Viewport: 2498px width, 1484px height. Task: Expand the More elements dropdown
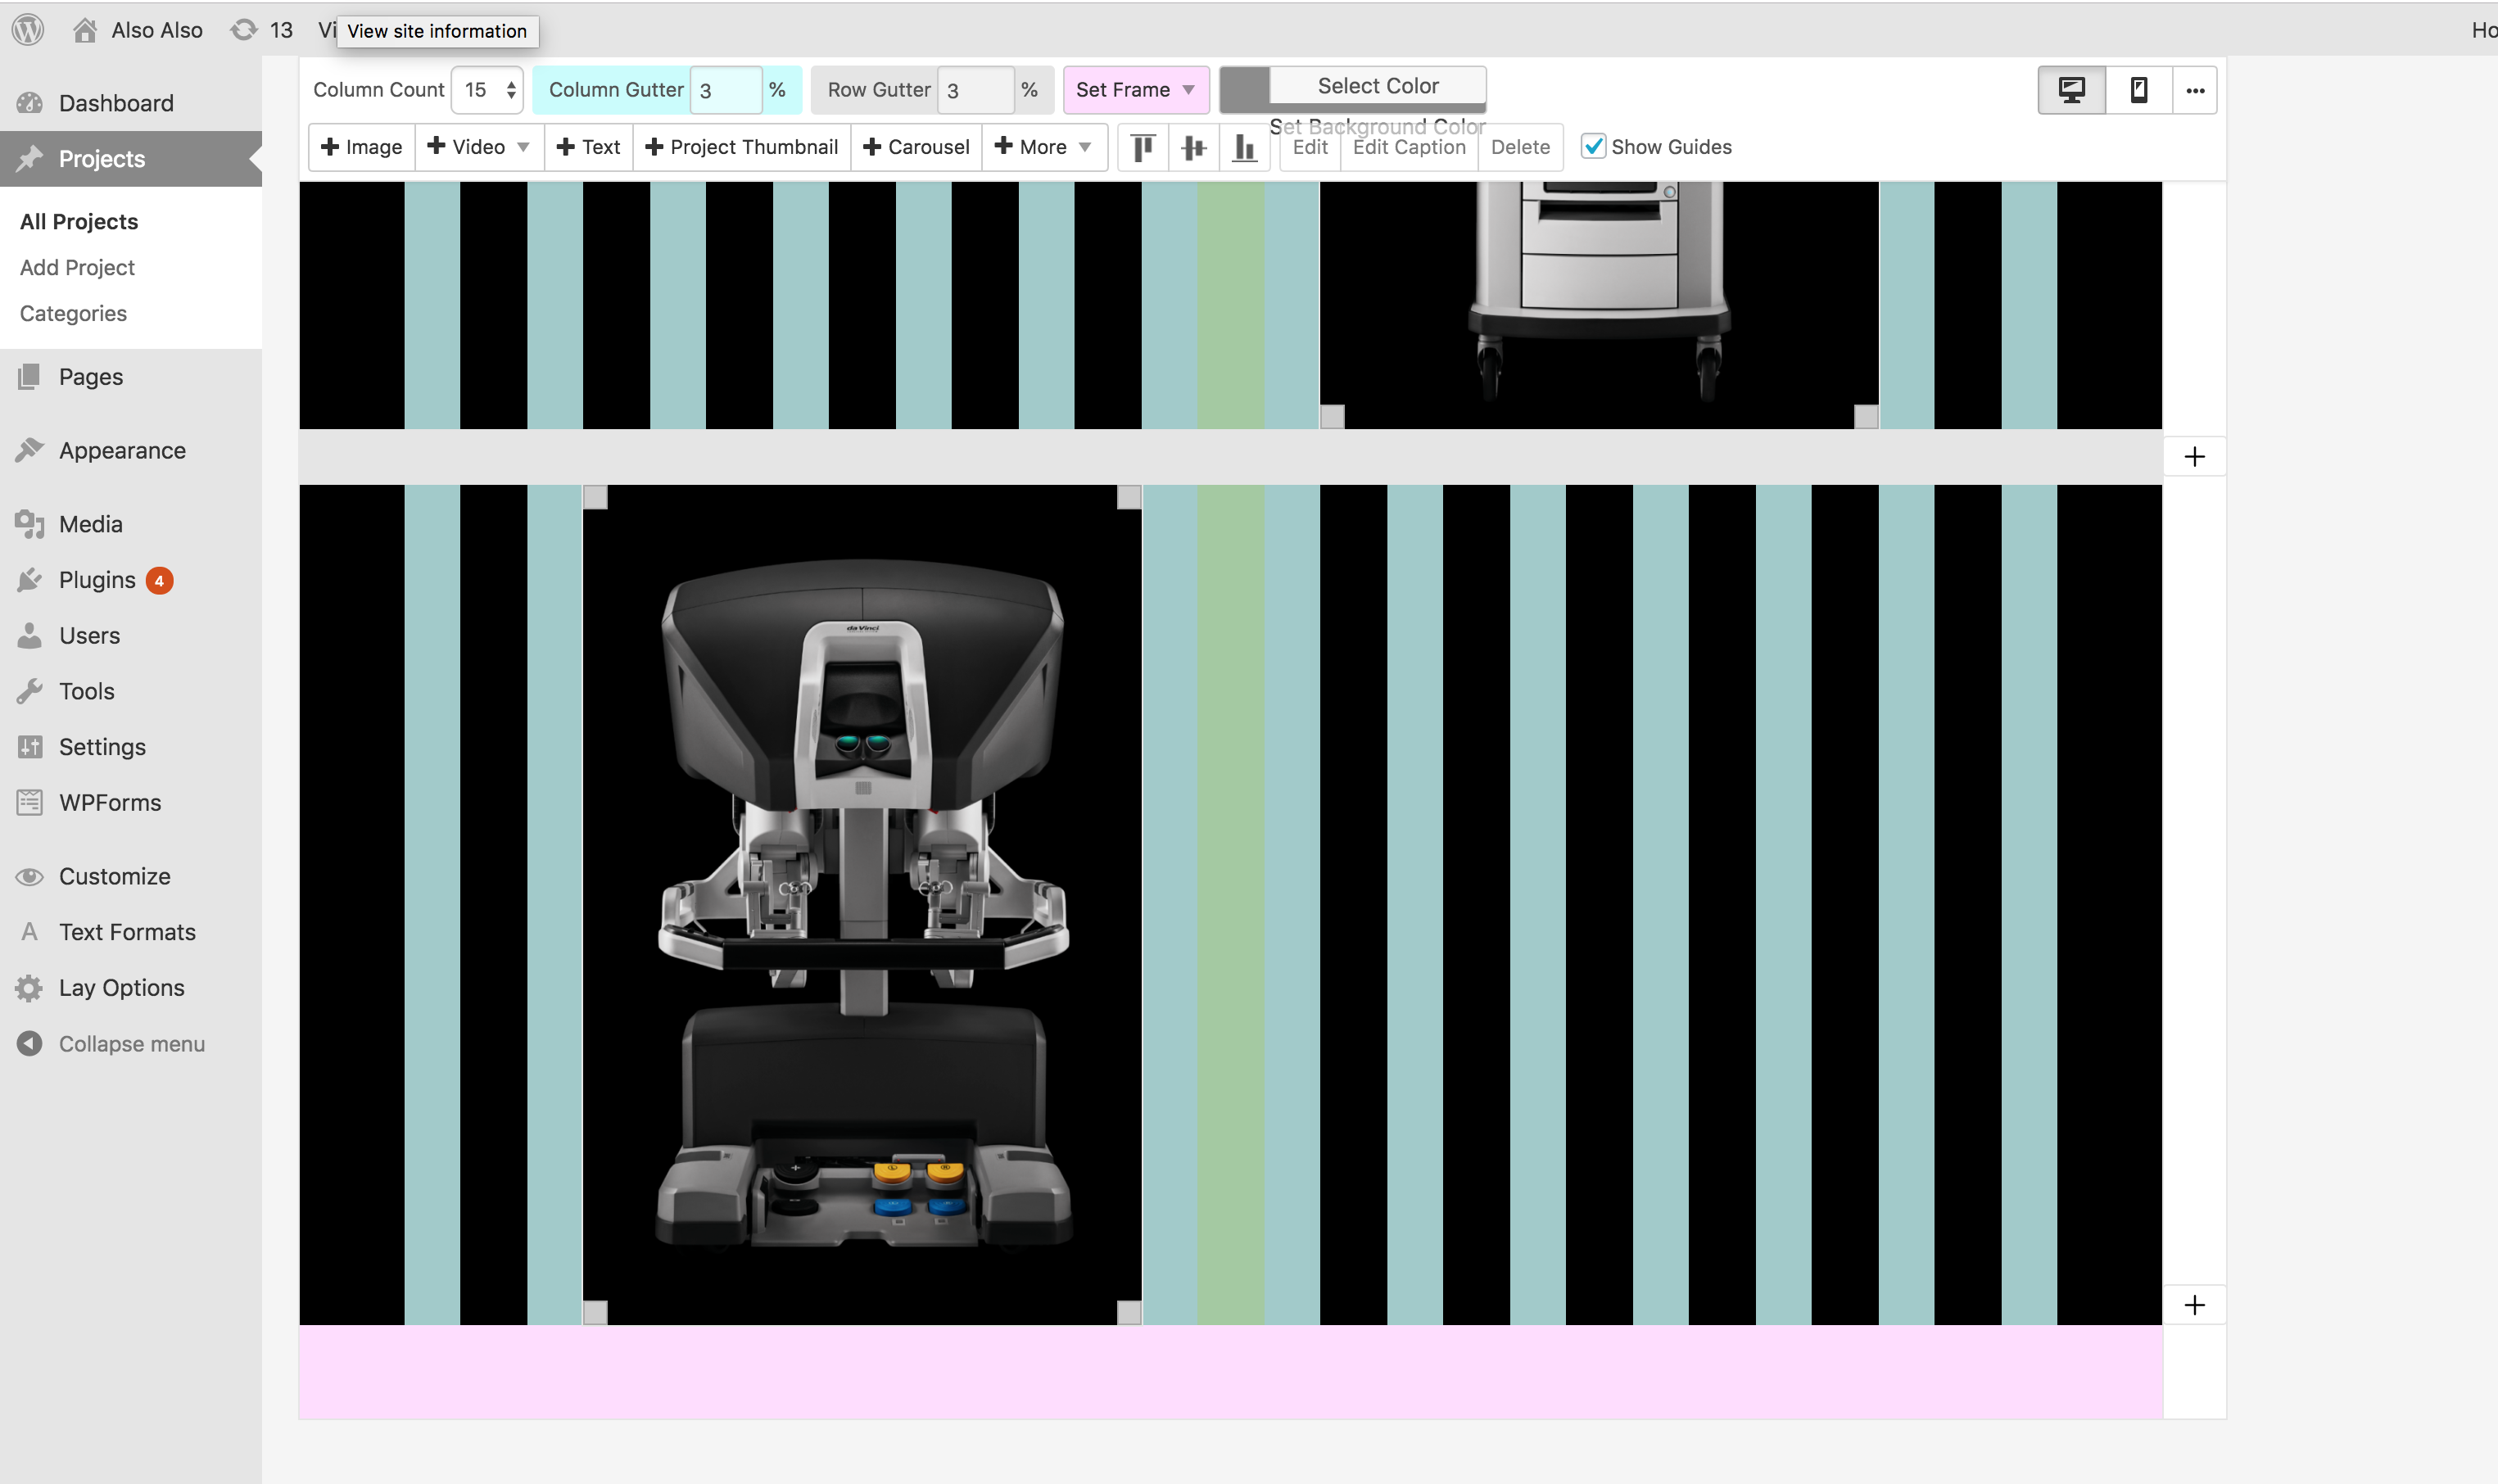tap(1044, 147)
